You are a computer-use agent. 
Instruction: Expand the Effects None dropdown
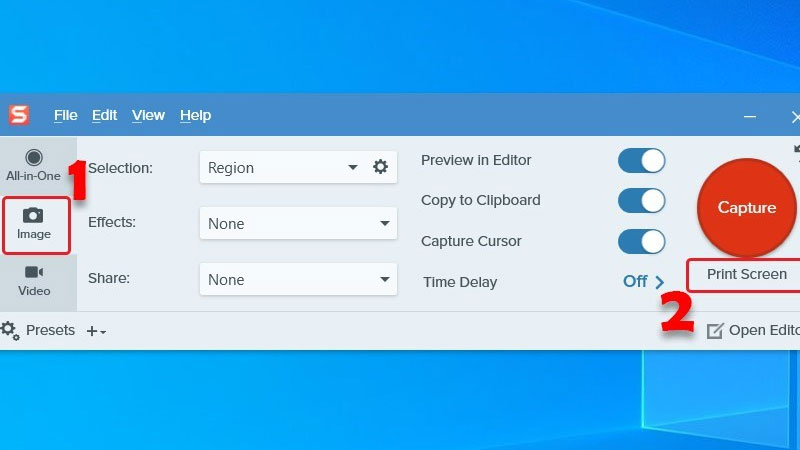click(298, 223)
